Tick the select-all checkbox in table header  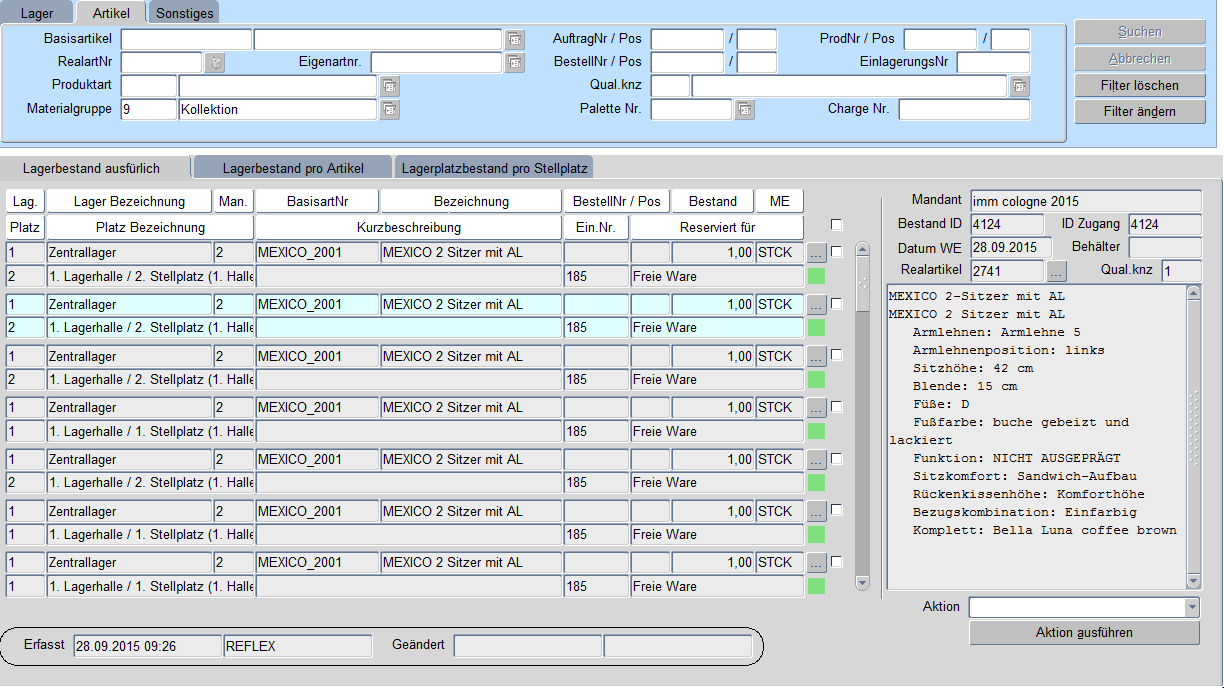point(836,225)
